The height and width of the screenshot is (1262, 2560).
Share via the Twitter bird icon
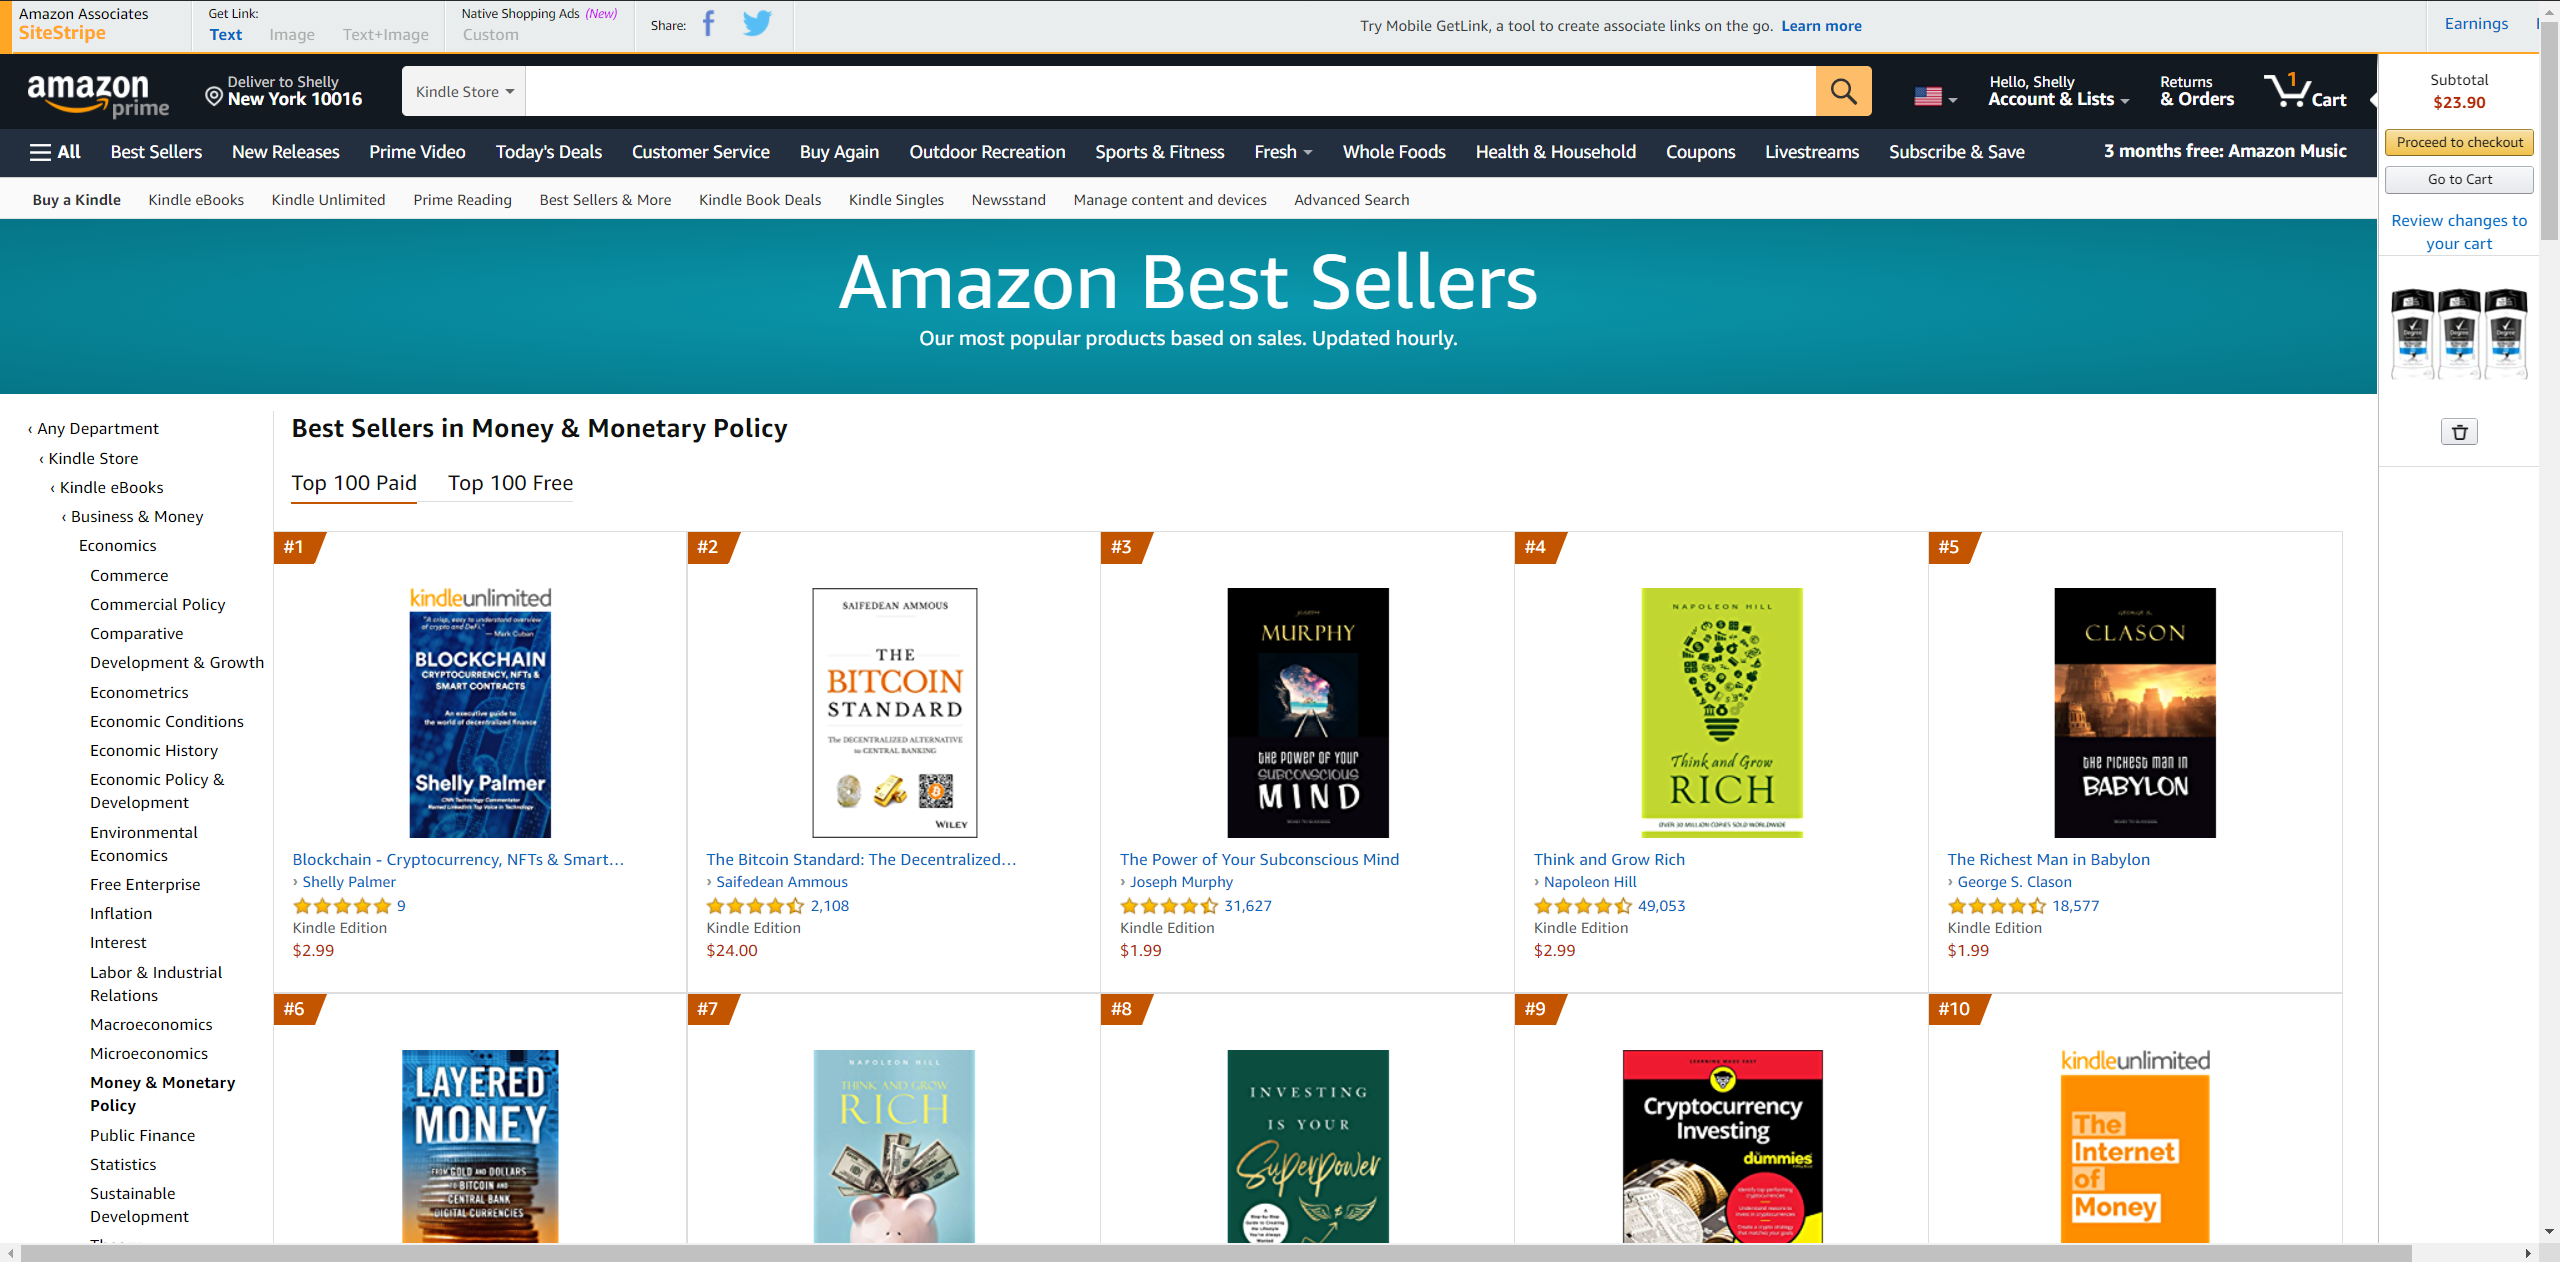(757, 24)
